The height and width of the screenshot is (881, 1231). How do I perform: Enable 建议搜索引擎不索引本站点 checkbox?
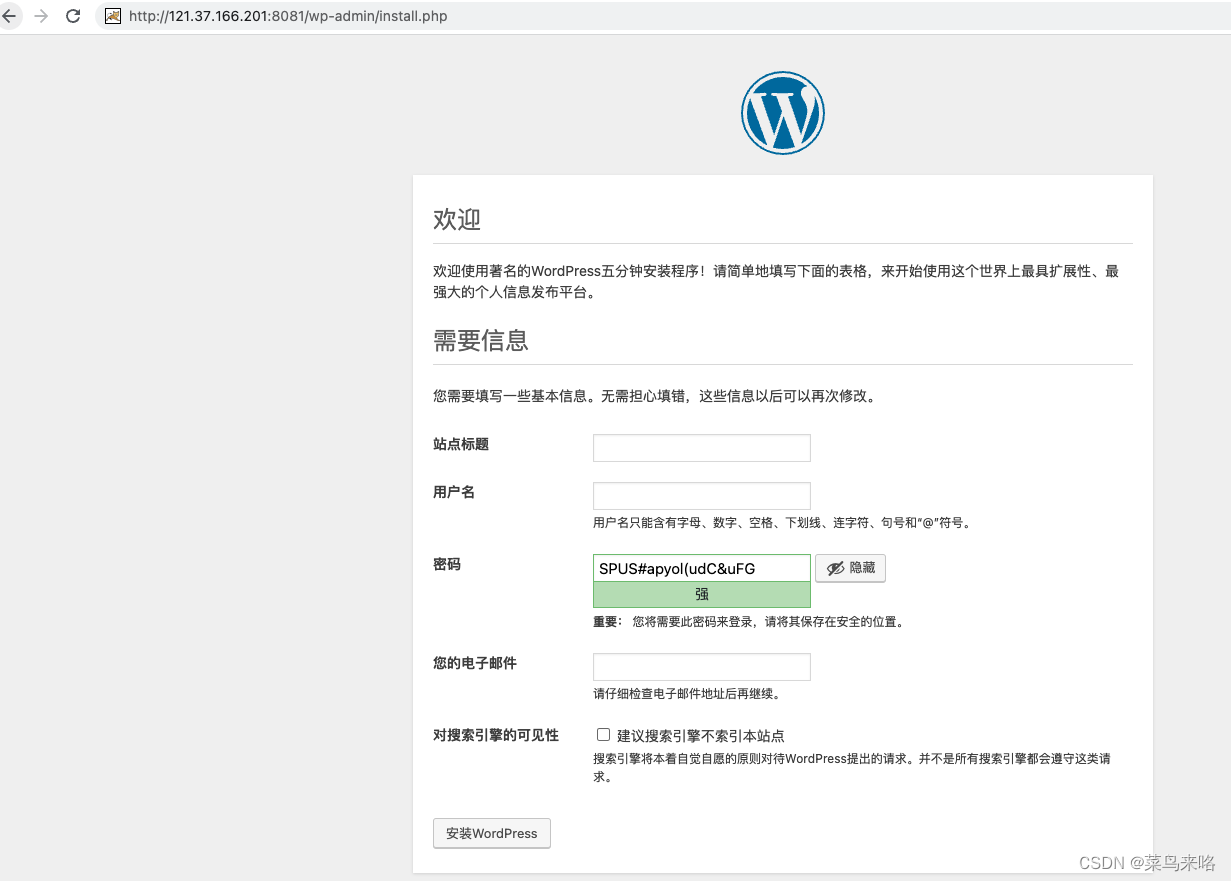tap(603, 735)
